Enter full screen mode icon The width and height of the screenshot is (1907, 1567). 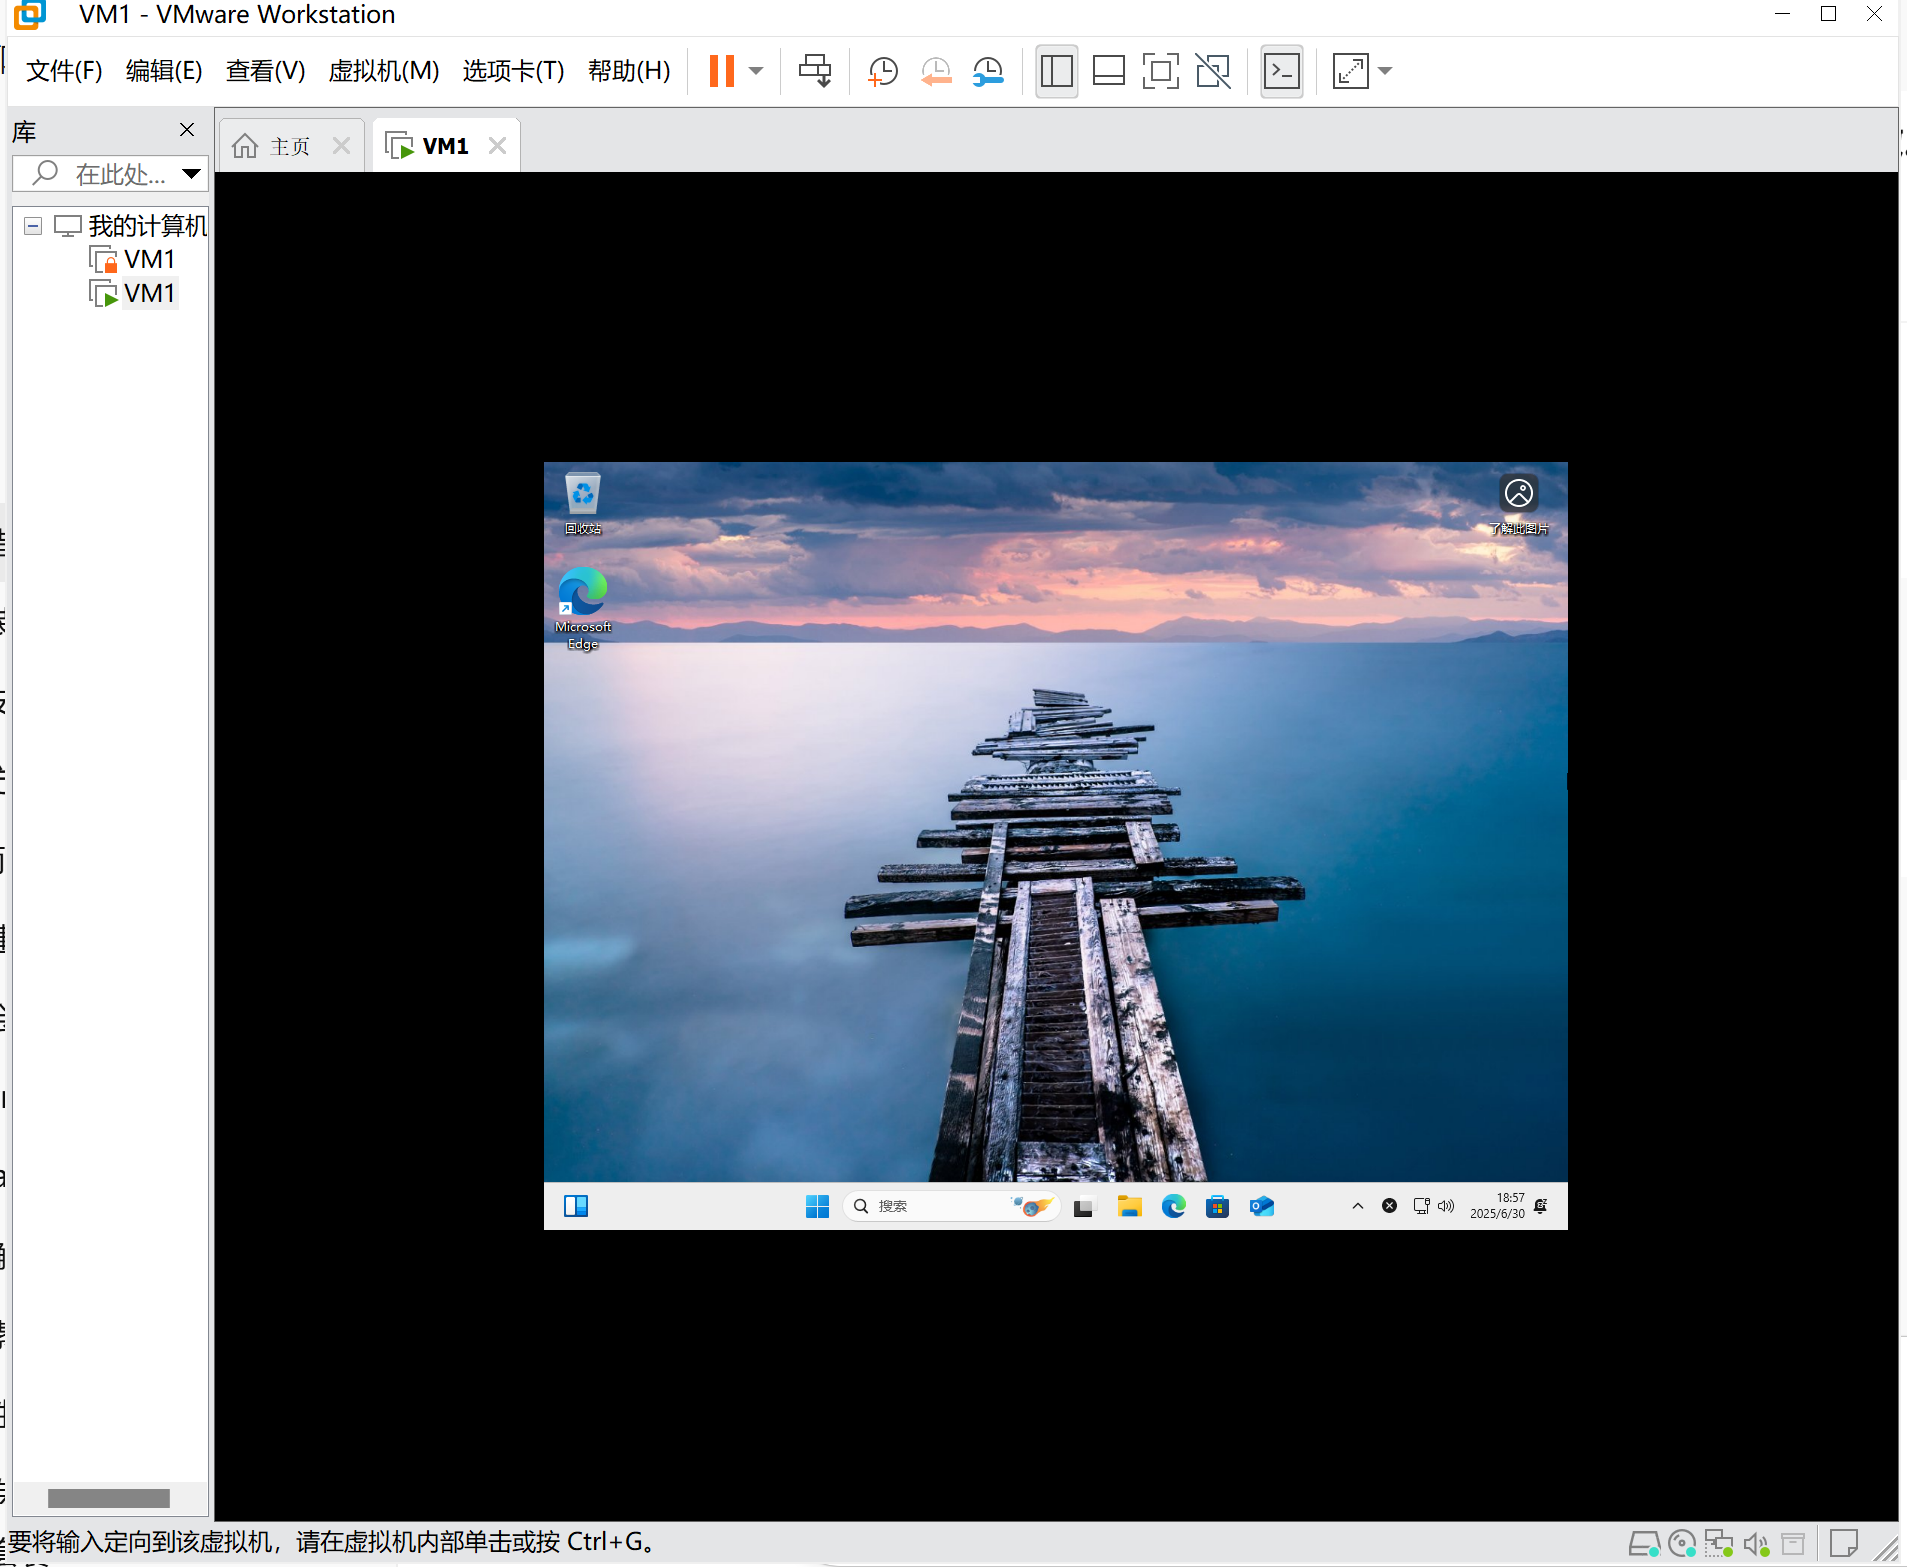click(x=1160, y=71)
